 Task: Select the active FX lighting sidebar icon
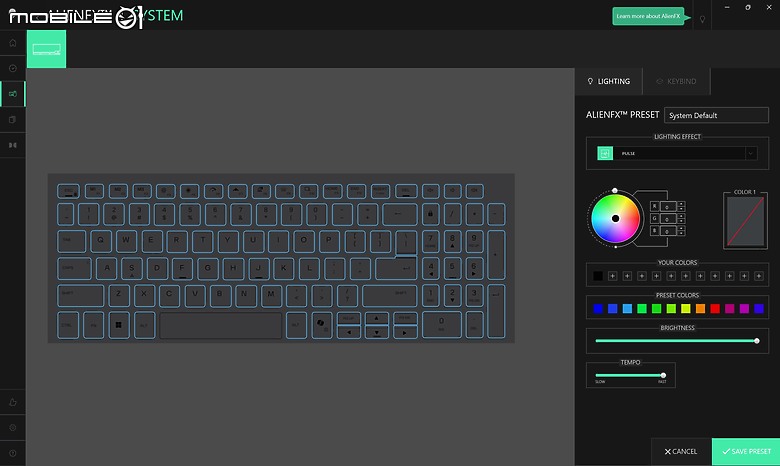point(13,94)
